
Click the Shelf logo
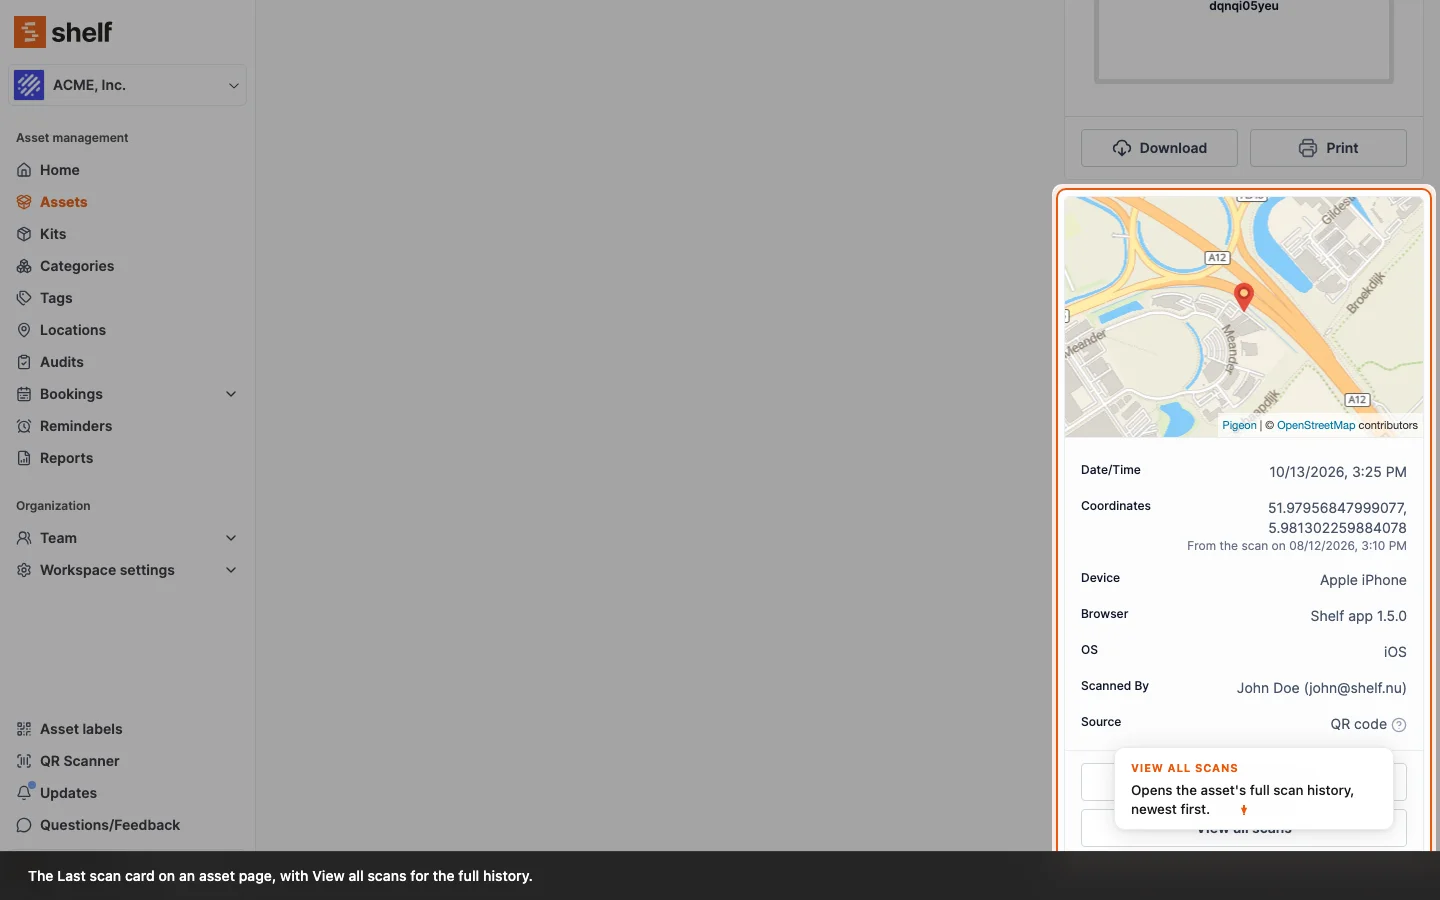pyautogui.click(x=63, y=32)
